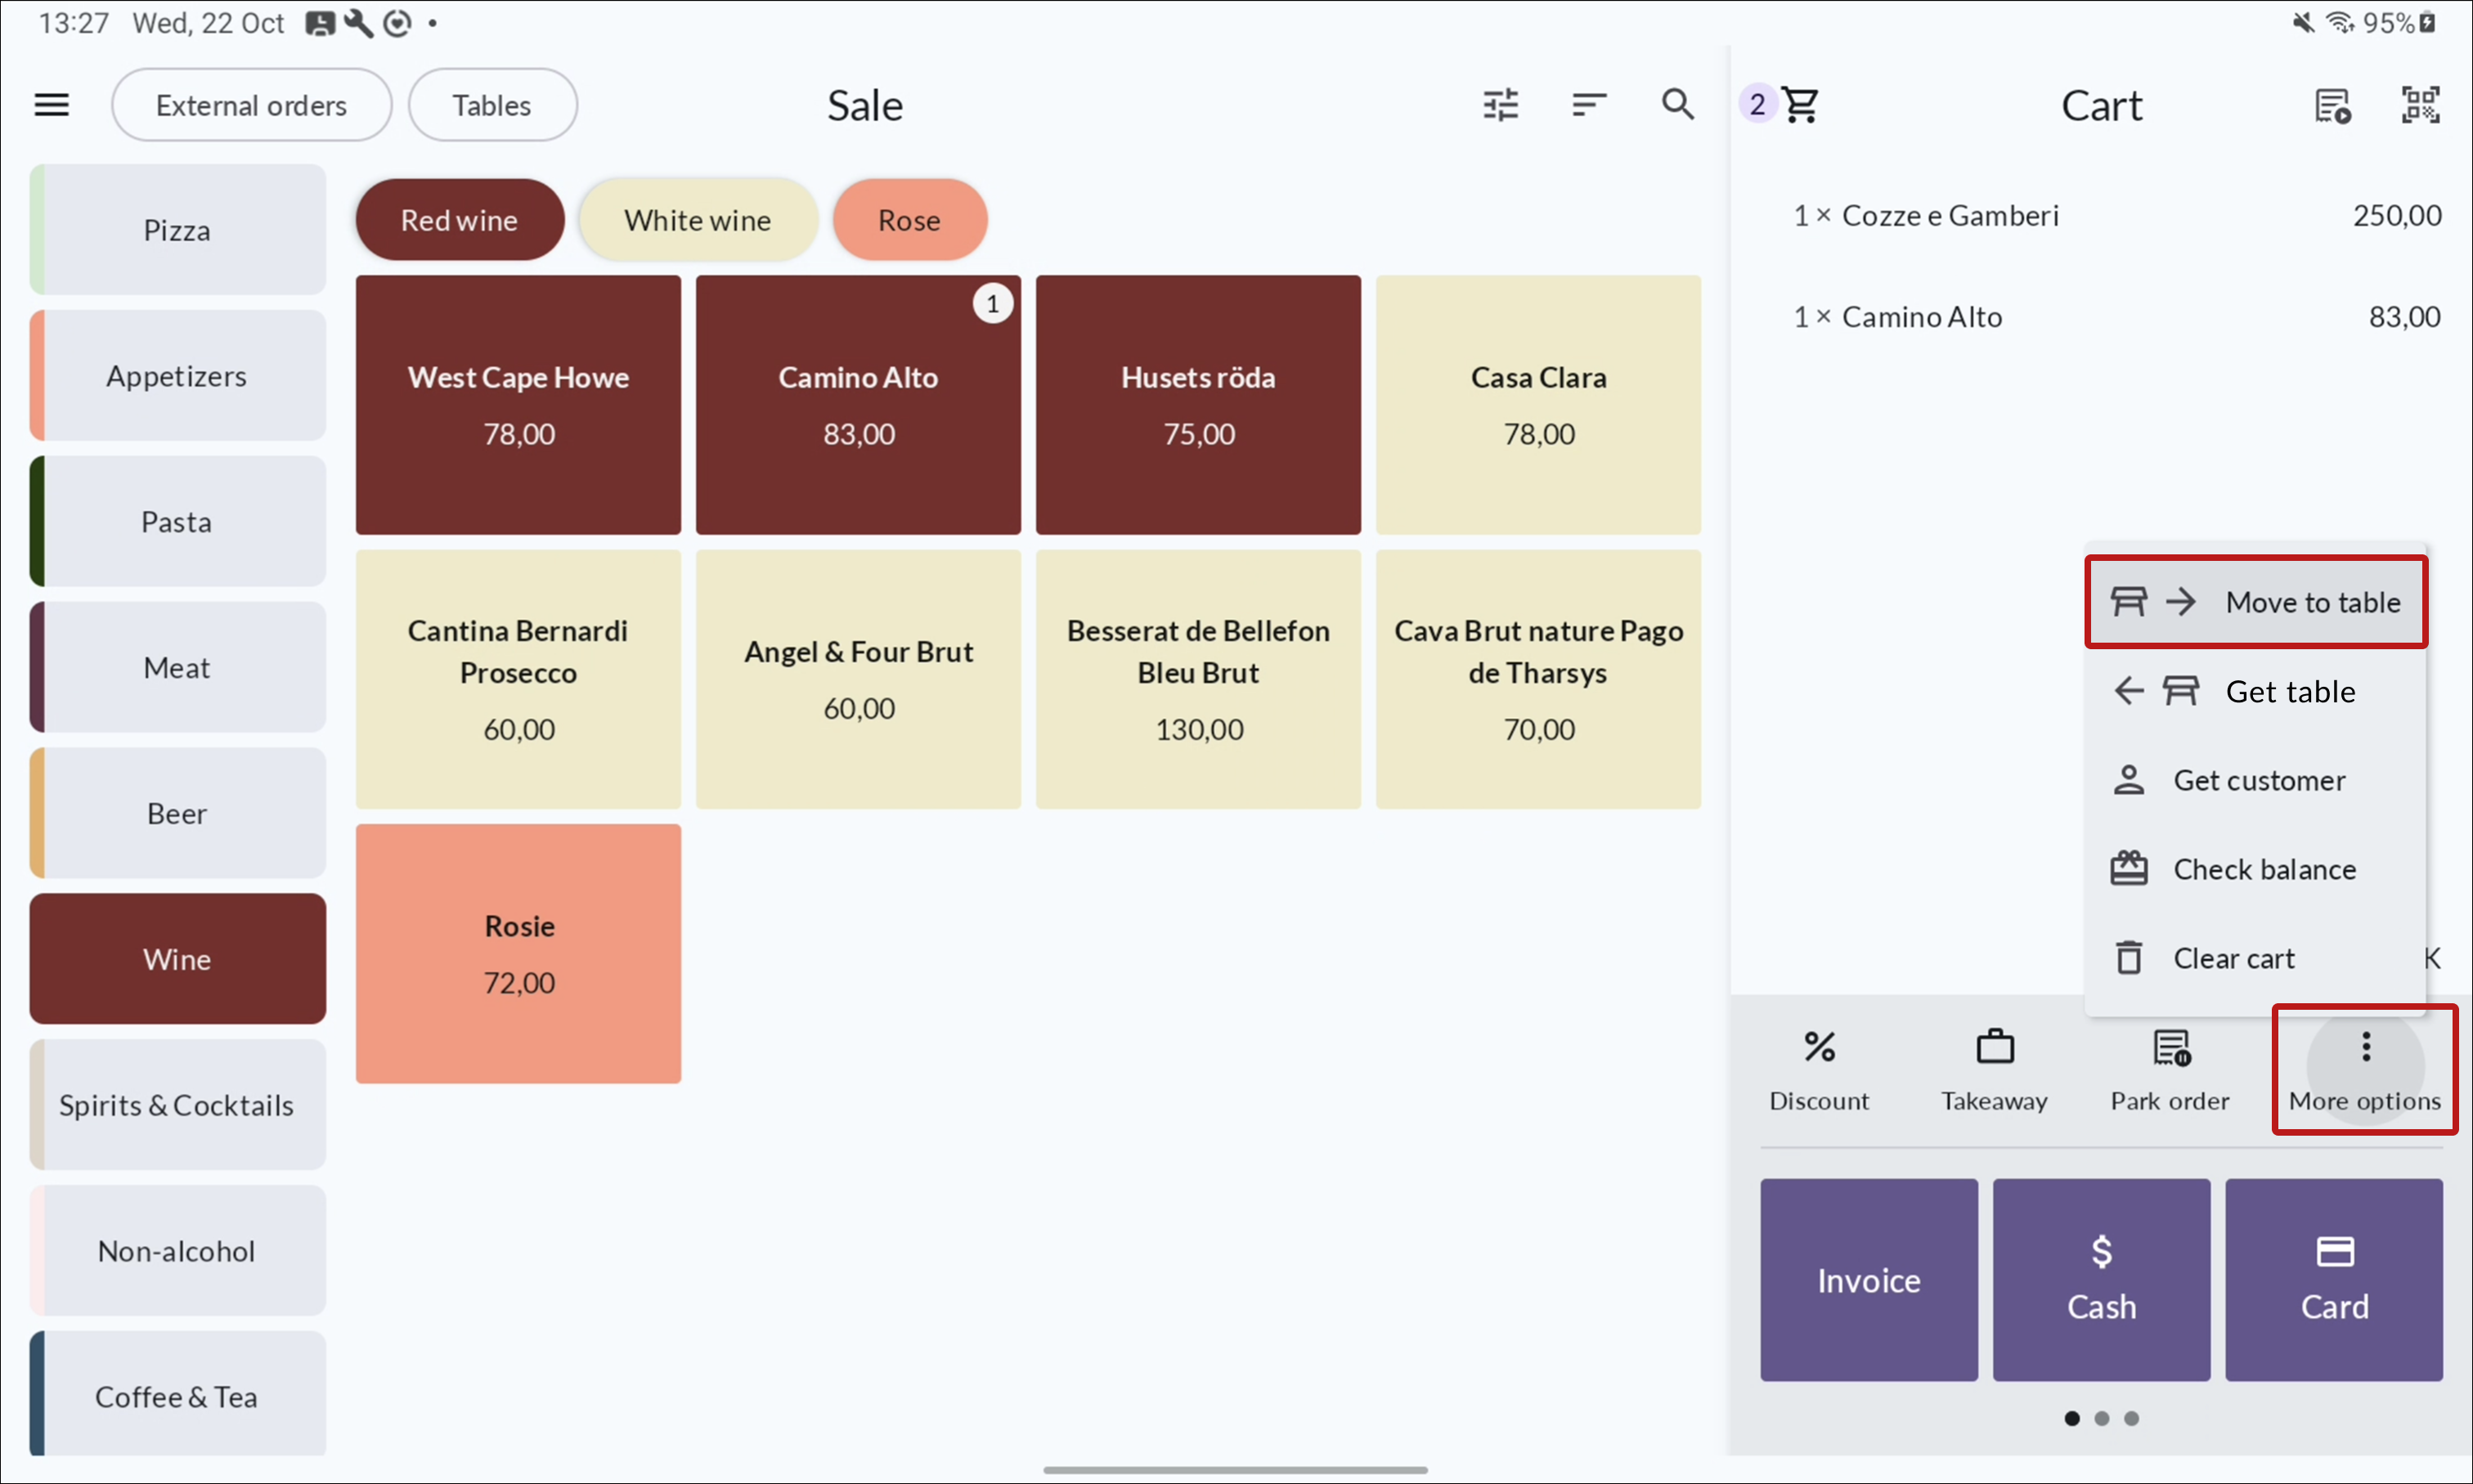Open the Tables view
This screenshot has height=1484, width=2473.
coord(491,105)
